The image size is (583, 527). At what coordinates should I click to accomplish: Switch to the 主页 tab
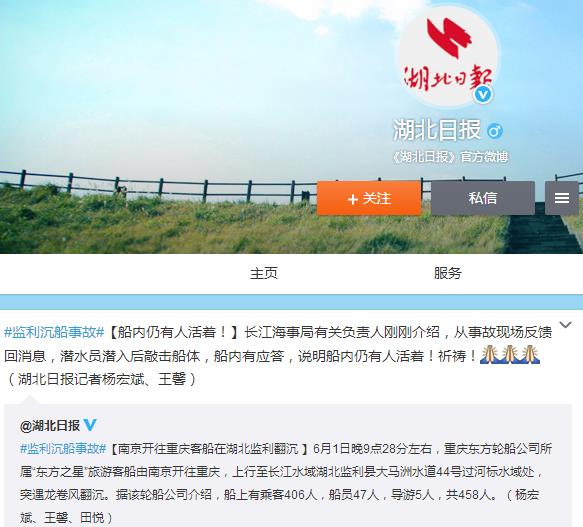[x=264, y=273]
